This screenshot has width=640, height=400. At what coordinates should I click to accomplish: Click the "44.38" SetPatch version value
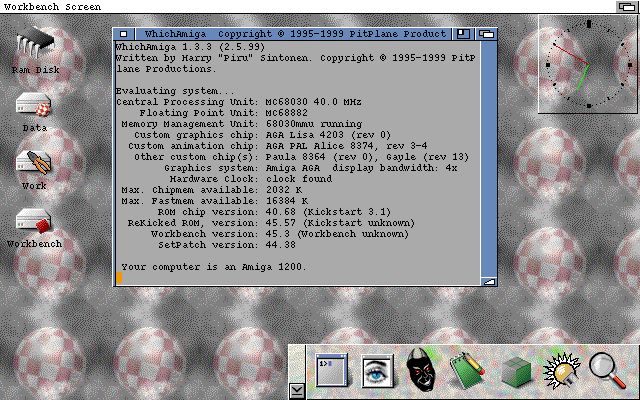[x=281, y=245]
